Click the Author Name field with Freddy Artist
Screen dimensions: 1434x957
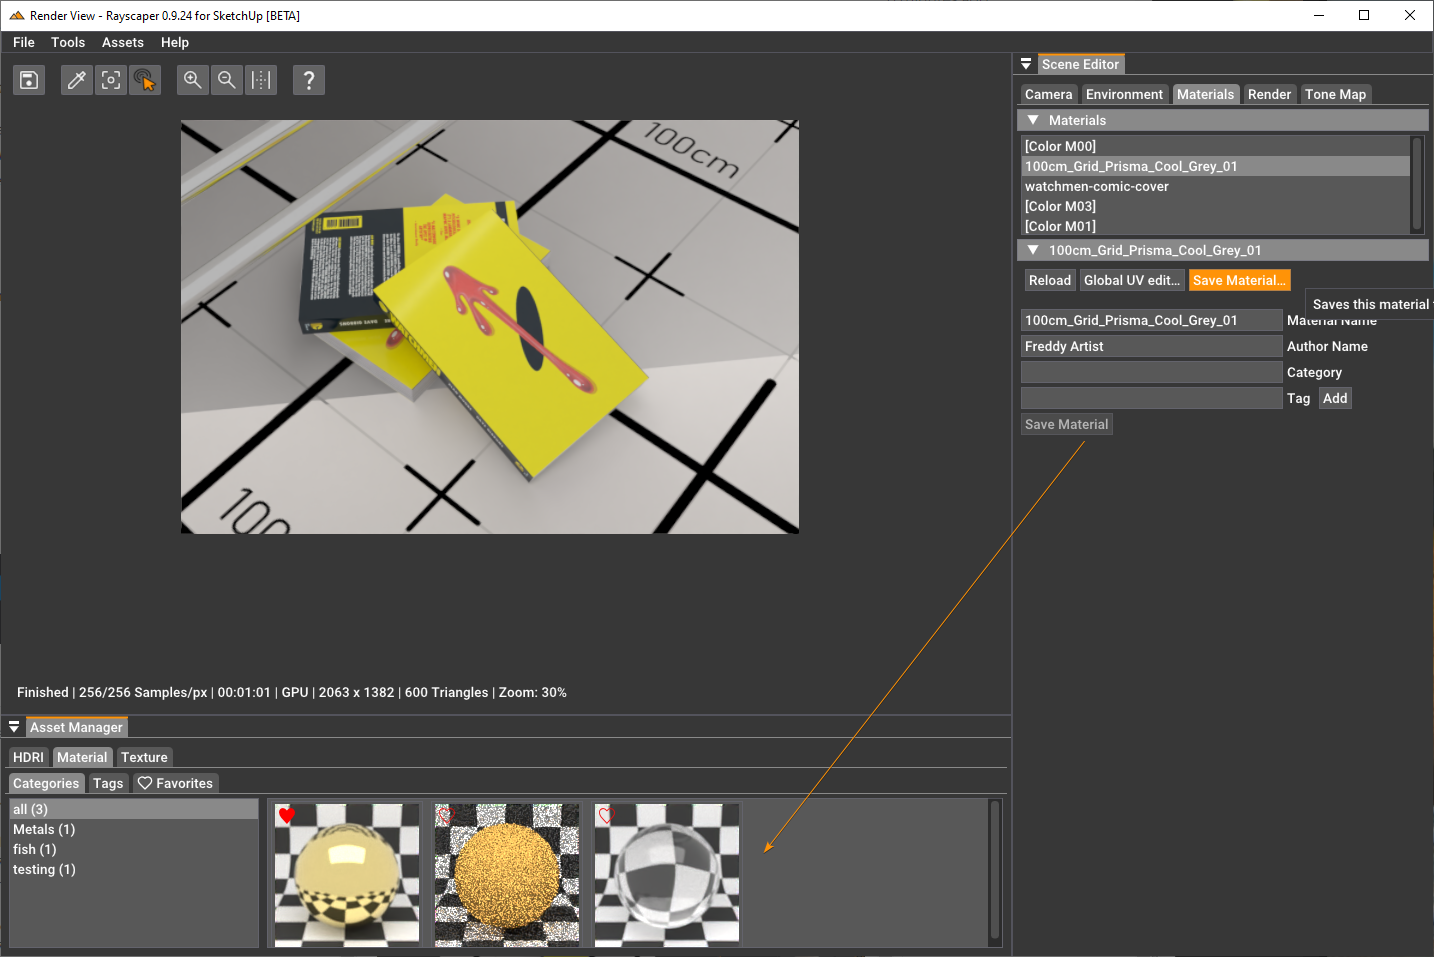click(x=1151, y=346)
